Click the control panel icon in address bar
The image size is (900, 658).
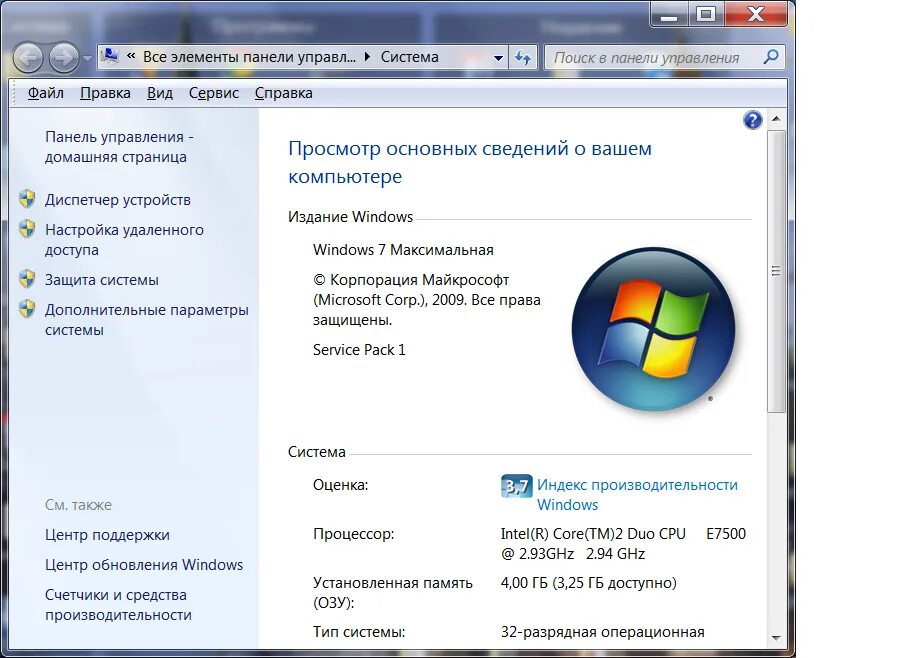[110, 56]
